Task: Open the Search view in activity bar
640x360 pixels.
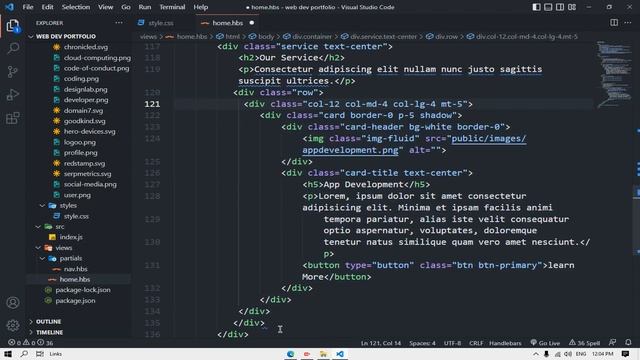Action: point(13,49)
